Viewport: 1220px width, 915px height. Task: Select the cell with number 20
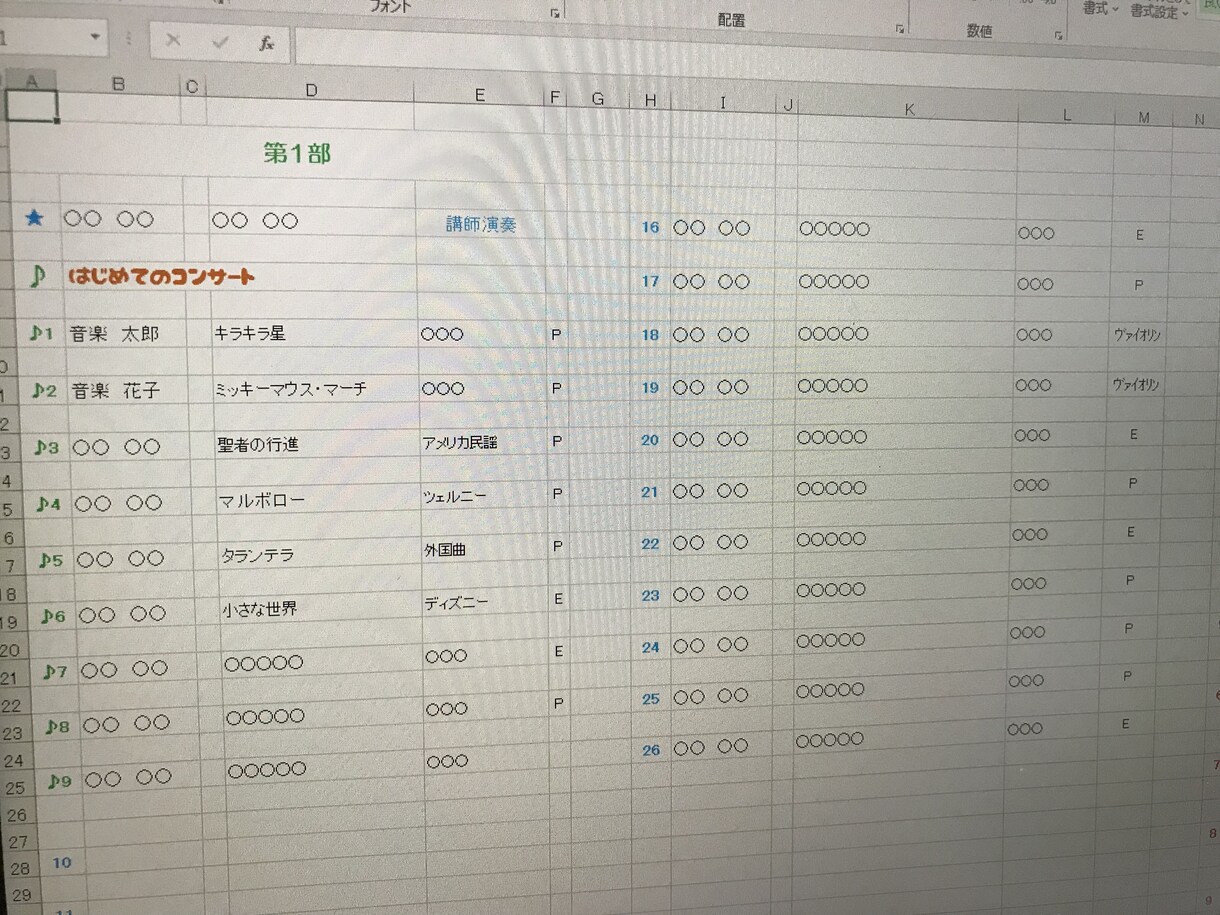[650, 440]
